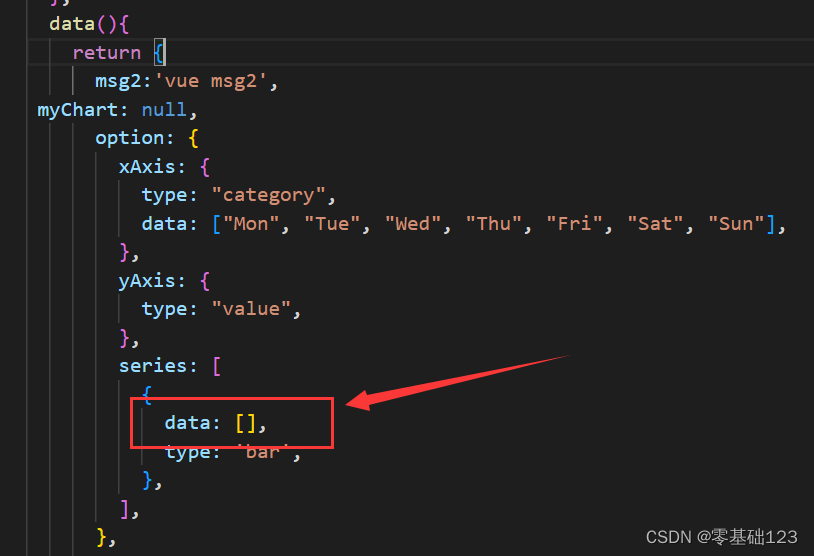This screenshot has width=814, height=556.
Task: Click the 'type' key under yAxis
Action: [164, 309]
